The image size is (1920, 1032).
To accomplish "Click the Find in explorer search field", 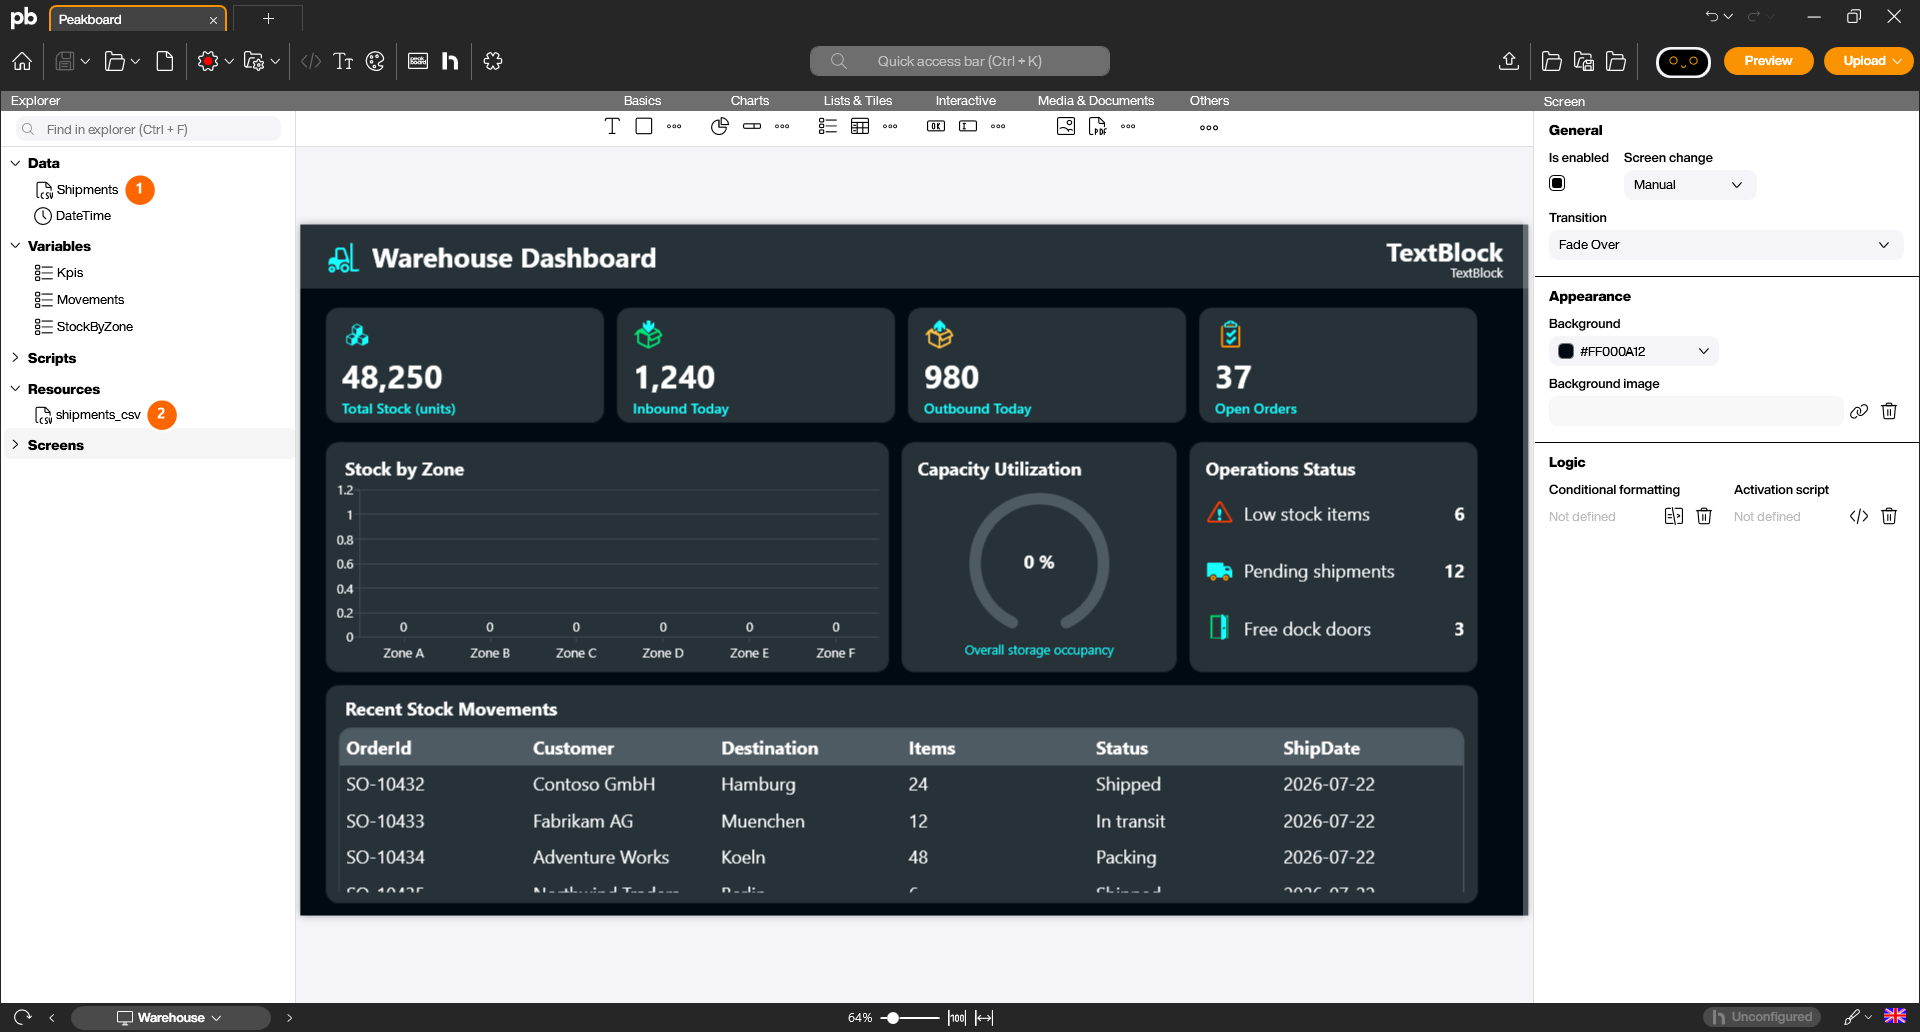I will pyautogui.click(x=148, y=129).
